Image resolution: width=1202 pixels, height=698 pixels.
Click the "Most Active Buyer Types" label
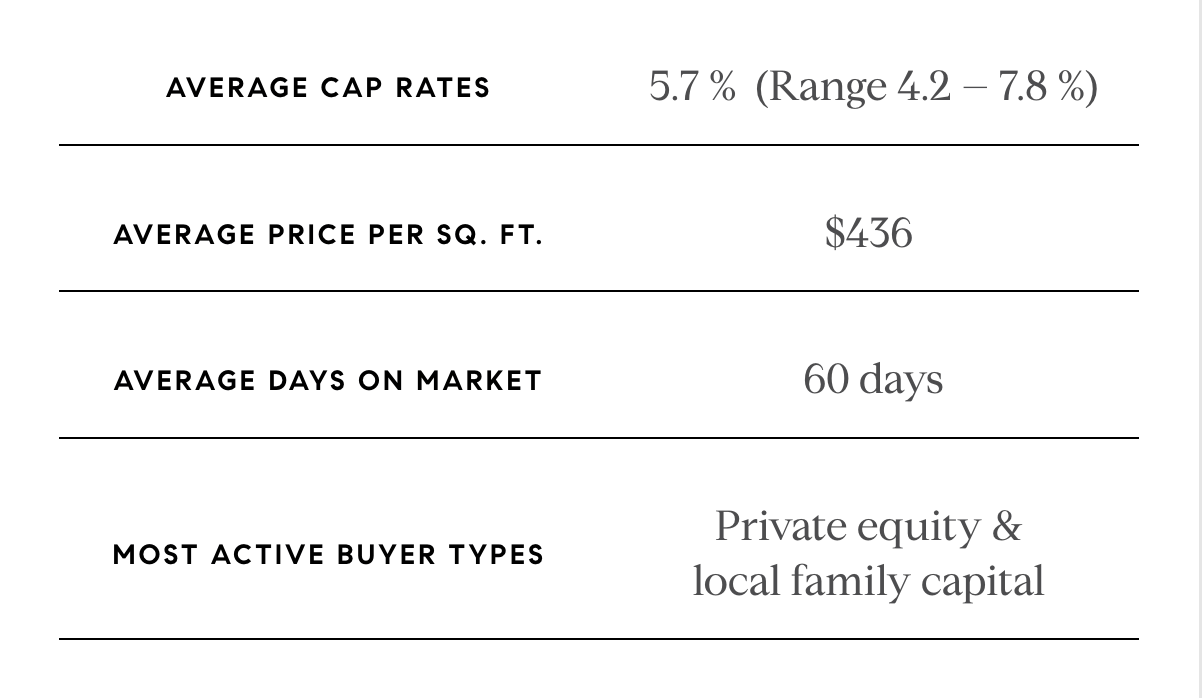coord(328,555)
